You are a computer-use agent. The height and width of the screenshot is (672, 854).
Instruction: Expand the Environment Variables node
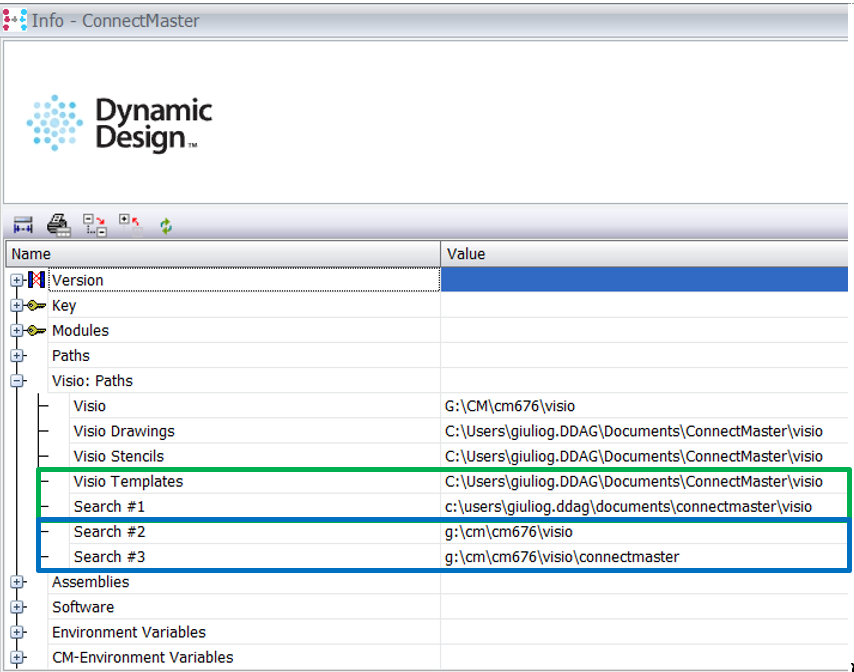coord(17,632)
